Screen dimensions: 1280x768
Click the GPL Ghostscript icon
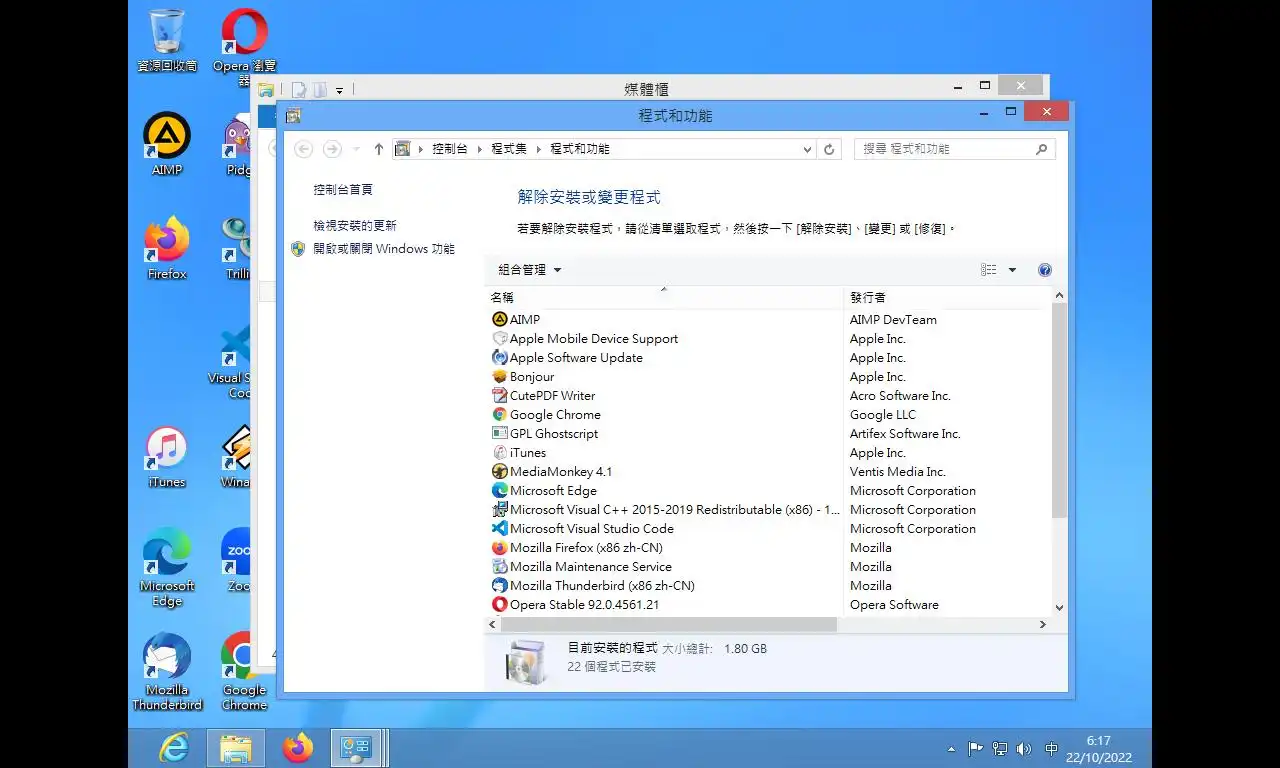pos(500,433)
